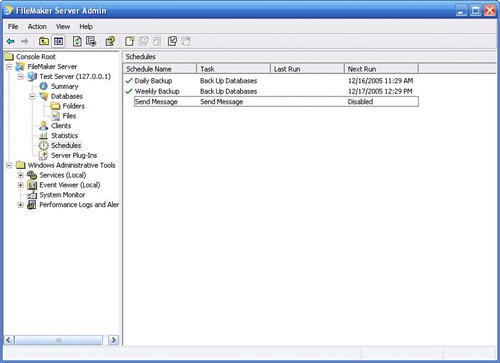The height and width of the screenshot is (363, 500).
Task: Sort by the Last Run column header
Action: [x=307, y=69]
